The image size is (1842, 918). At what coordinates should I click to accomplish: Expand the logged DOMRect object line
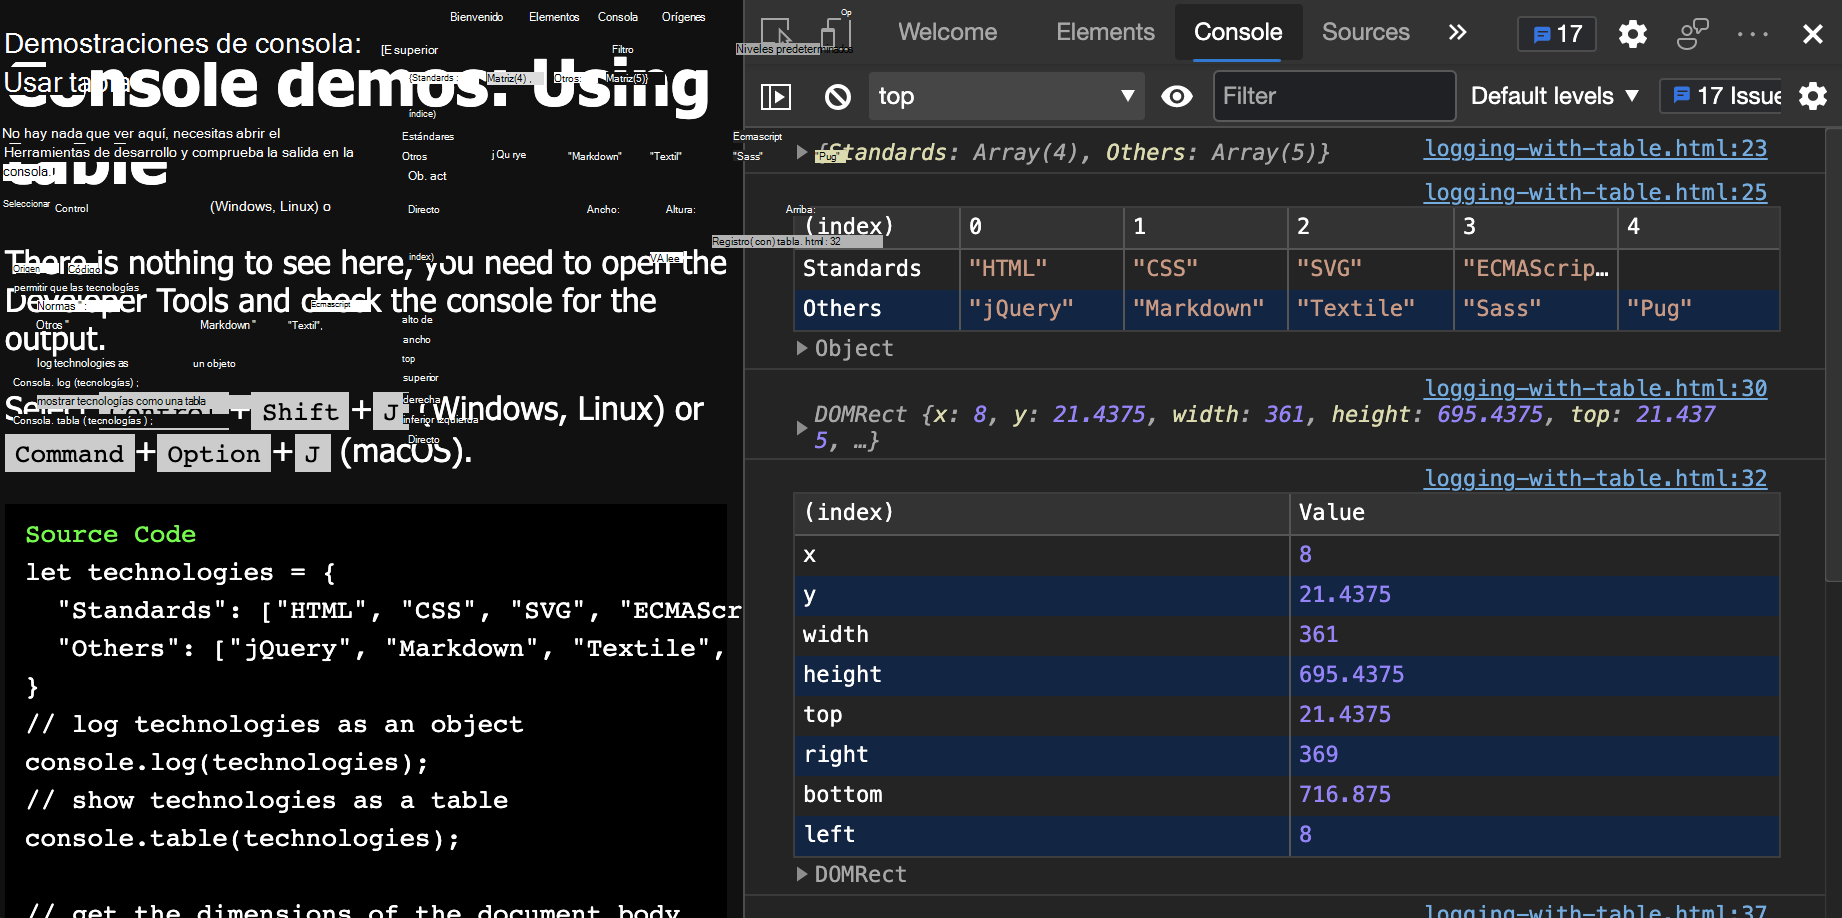pyautogui.click(x=802, y=427)
